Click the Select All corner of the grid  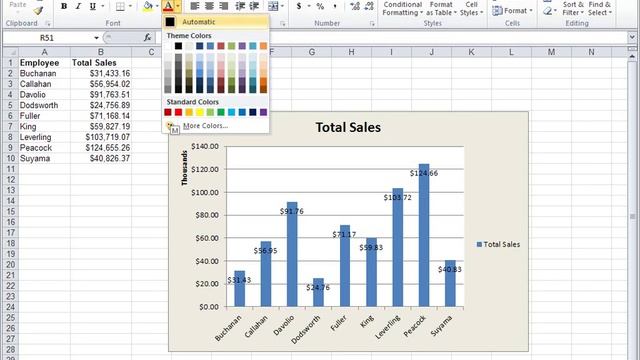[11, 52]
